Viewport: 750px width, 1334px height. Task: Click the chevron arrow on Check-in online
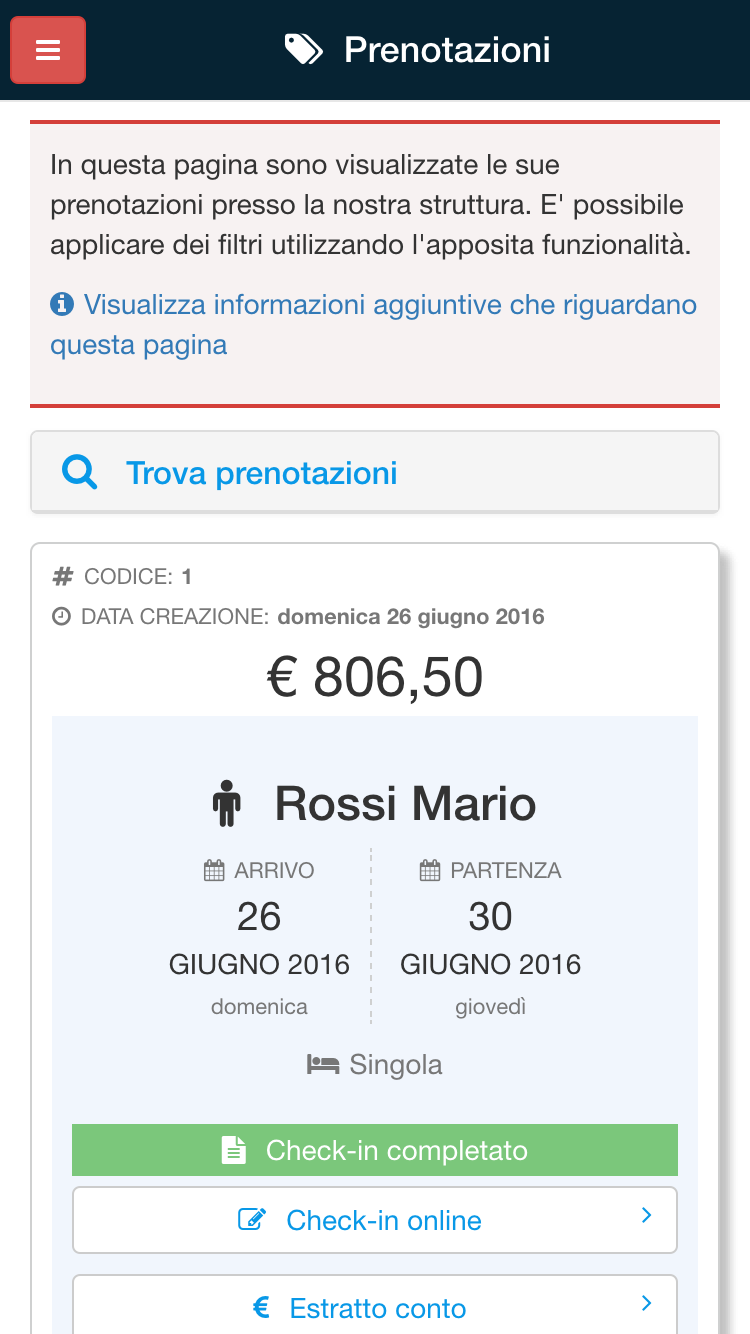tap(646, 1216)
